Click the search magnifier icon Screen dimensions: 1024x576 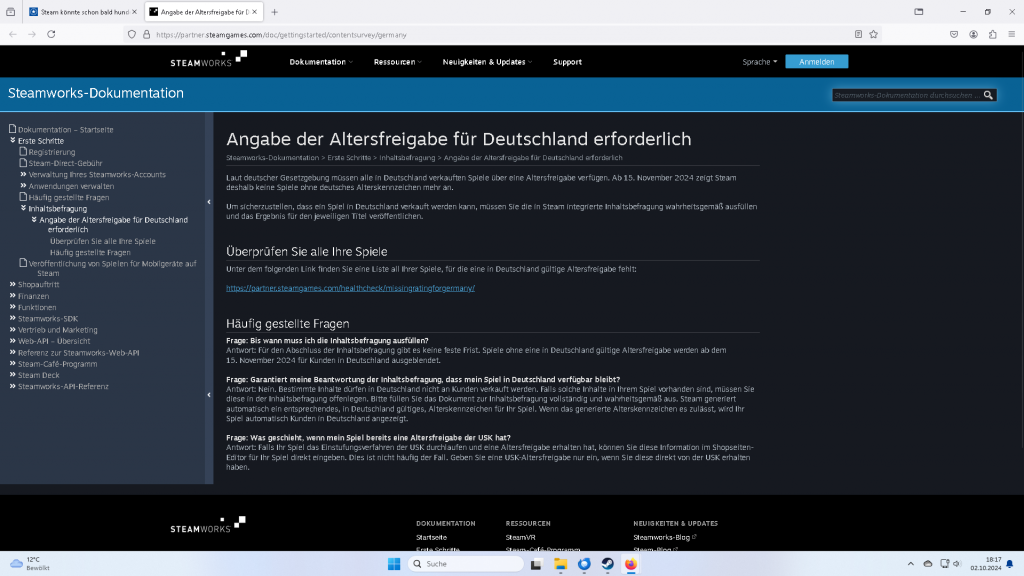click(x=988, y=95)
